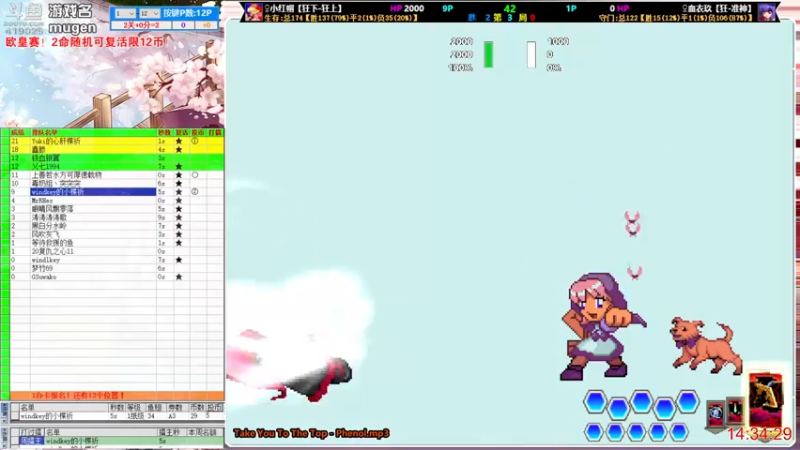800x450 pixels.
Task: Click the small dark card showing a U shape
Action: [735, 410]
